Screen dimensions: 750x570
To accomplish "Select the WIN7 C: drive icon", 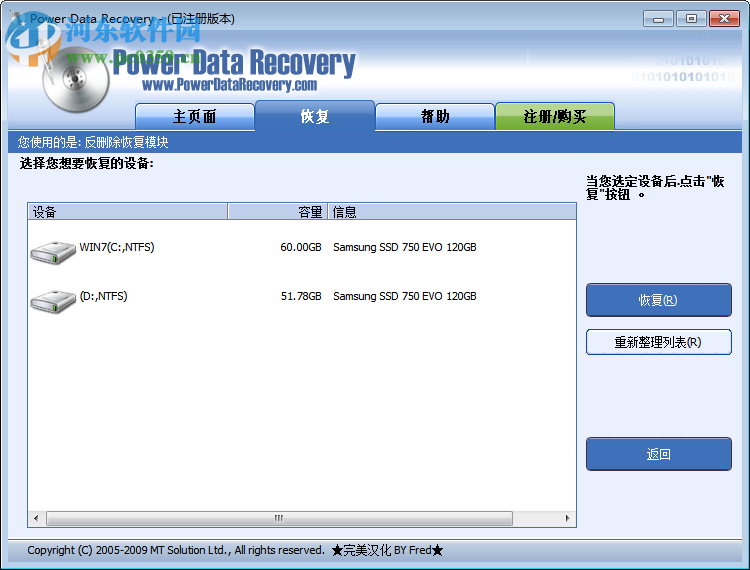I will [53, 252].
